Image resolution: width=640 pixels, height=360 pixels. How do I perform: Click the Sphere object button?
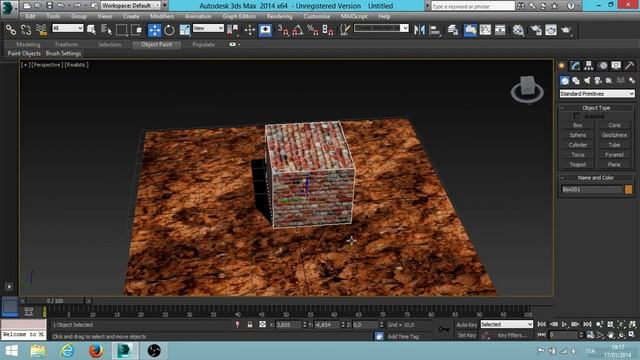point(578,135)
